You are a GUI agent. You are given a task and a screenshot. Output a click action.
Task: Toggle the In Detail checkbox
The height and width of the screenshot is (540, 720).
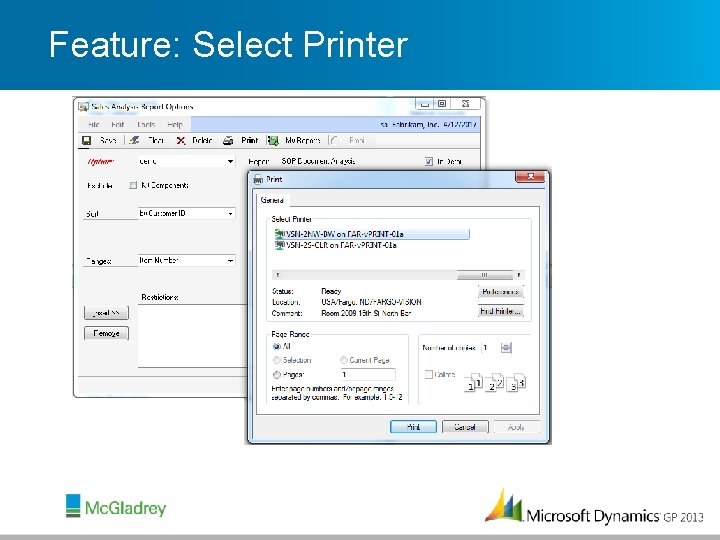pos(429,161)
